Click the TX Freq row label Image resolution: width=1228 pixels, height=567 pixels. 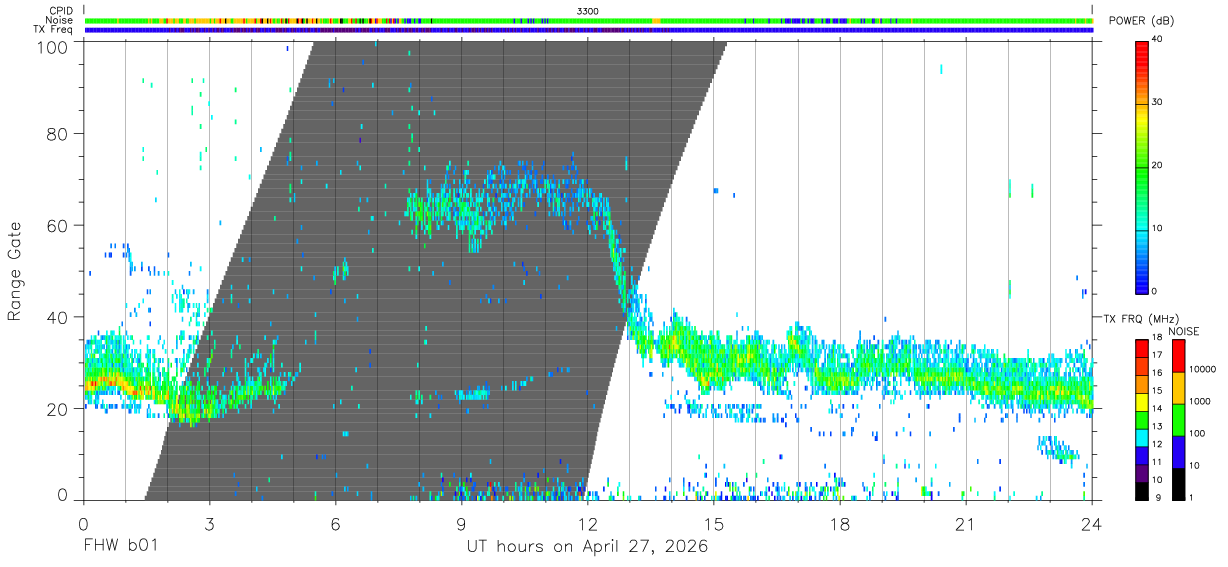54,30
